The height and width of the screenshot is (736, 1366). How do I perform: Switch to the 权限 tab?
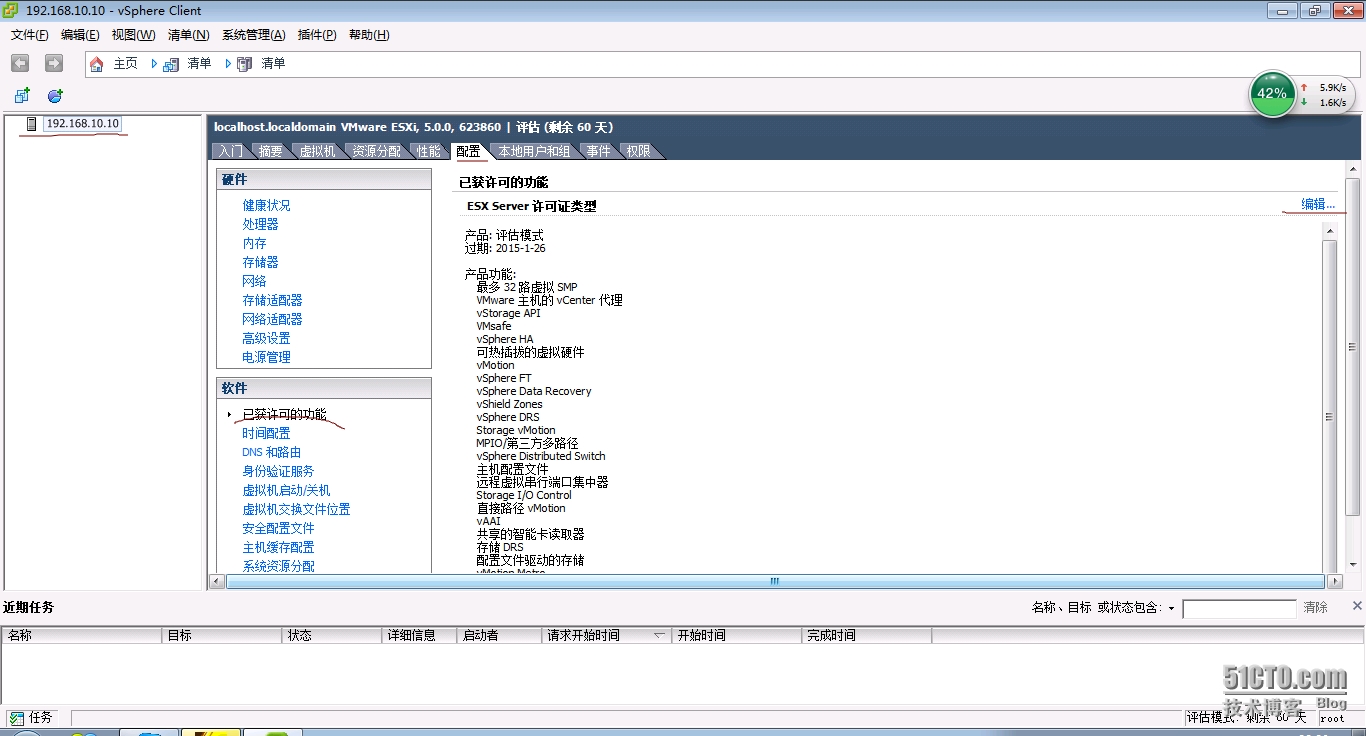coord(638,151)
